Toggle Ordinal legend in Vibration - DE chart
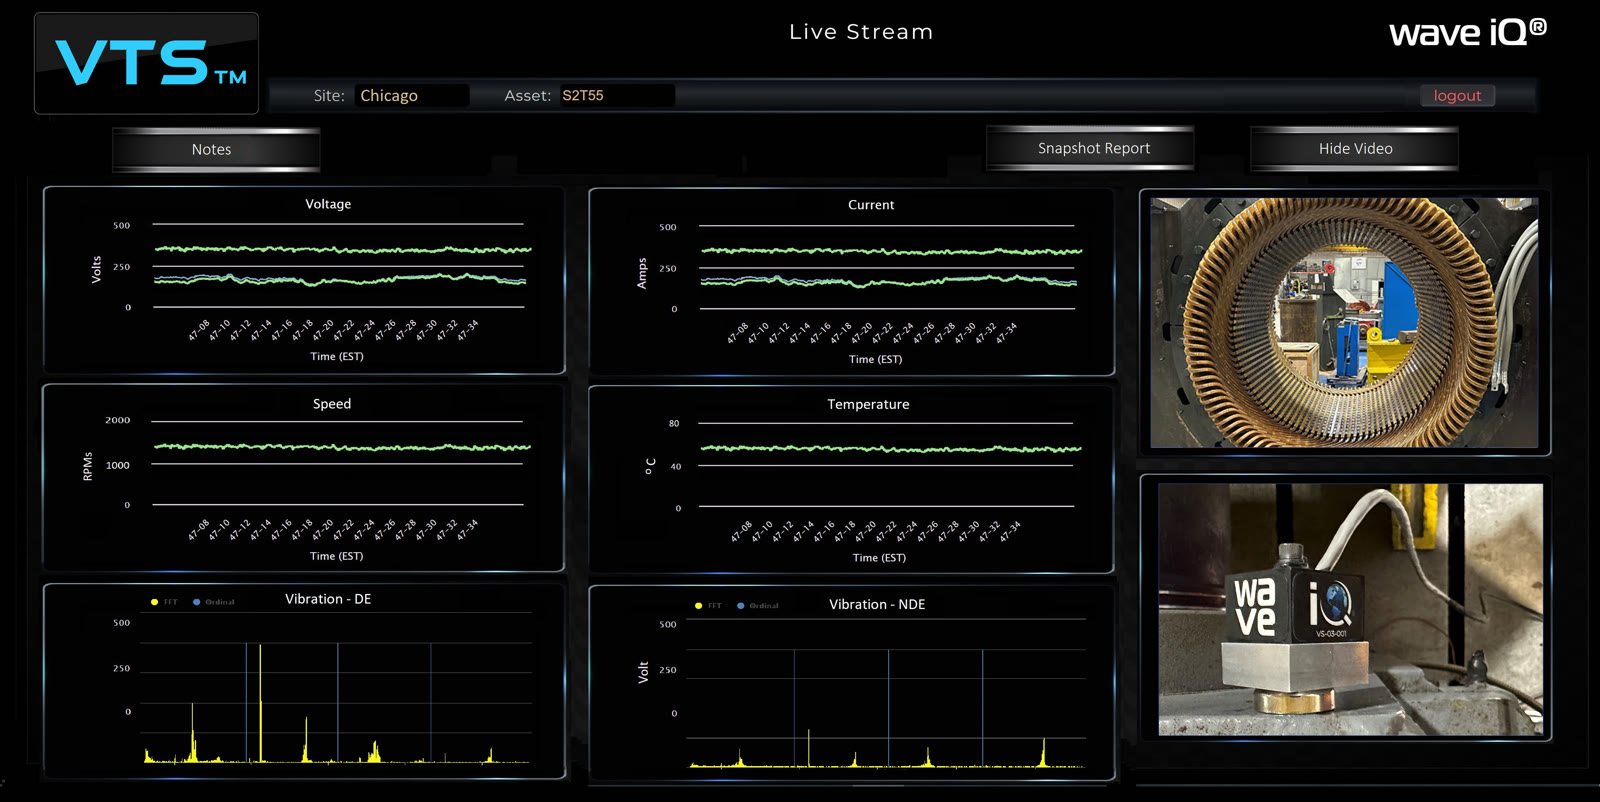This screenshot has width=1600, height=802. tap(213, 602)
